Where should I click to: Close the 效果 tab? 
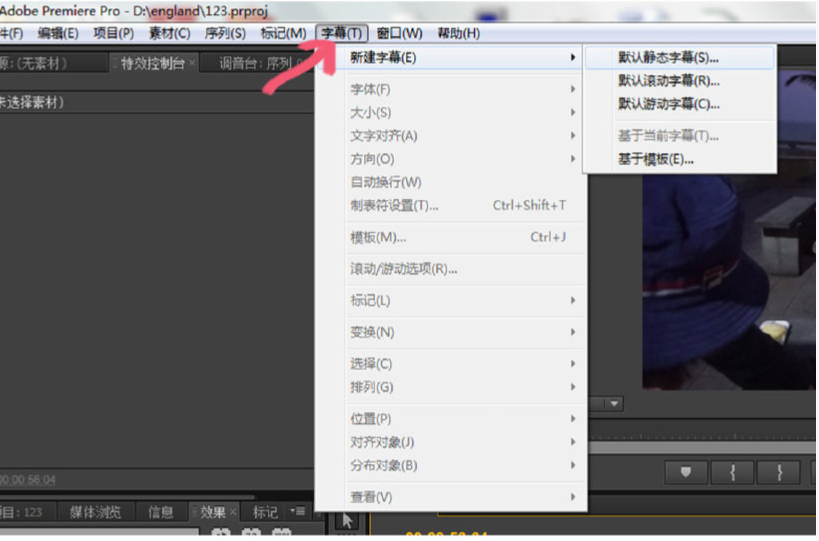click(x=233, y=512)
